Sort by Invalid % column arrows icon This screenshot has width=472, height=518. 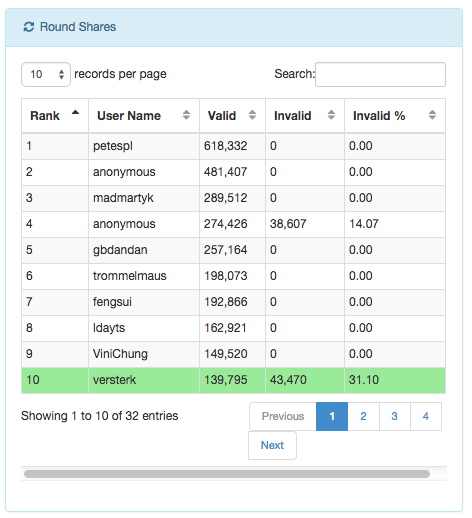(x=432, y=115)
